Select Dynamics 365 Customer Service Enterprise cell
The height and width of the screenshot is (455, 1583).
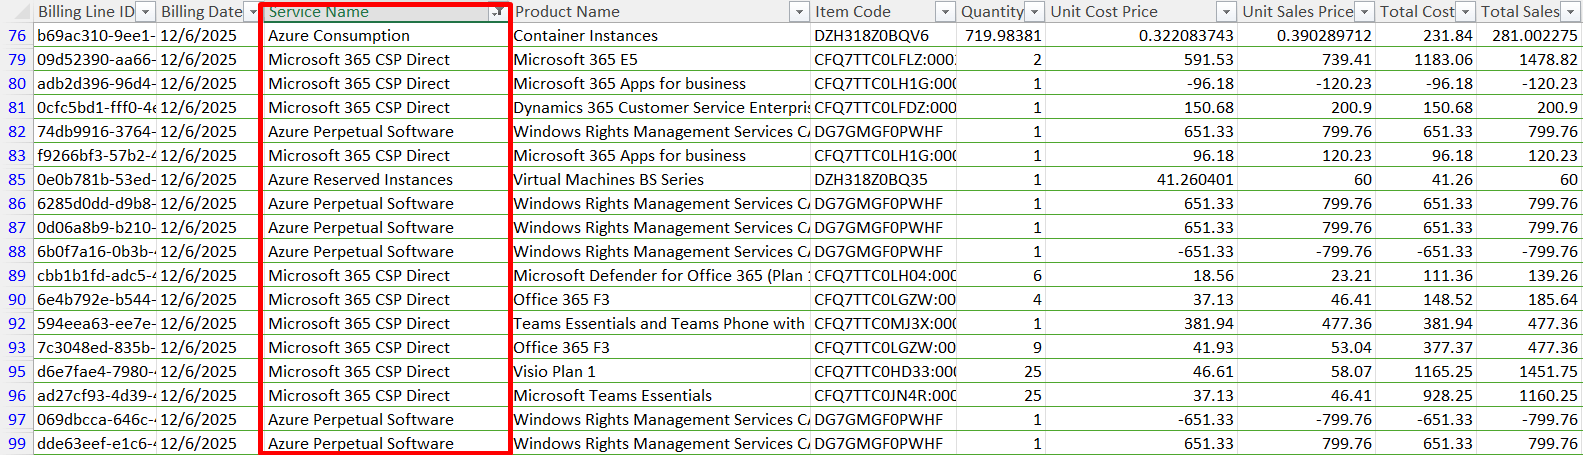pyautogui.click(x=660, y=108)
